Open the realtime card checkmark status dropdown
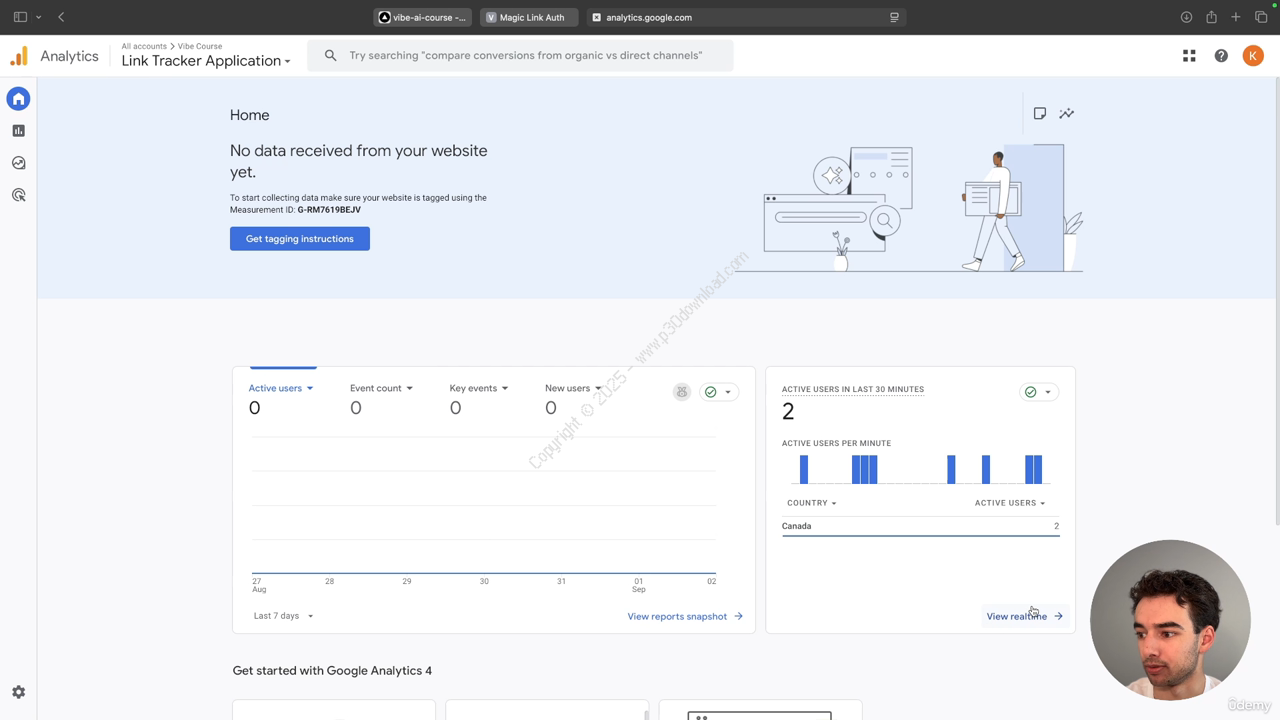Viewport: 1280px width, 720px height. [1038, 392]
